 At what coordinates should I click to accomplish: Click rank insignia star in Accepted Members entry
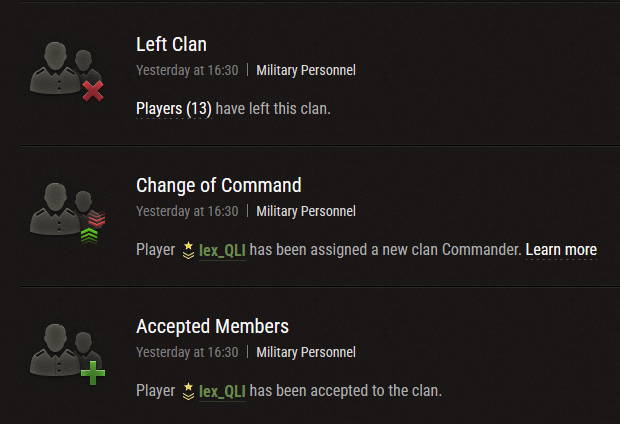pos(188,391)
